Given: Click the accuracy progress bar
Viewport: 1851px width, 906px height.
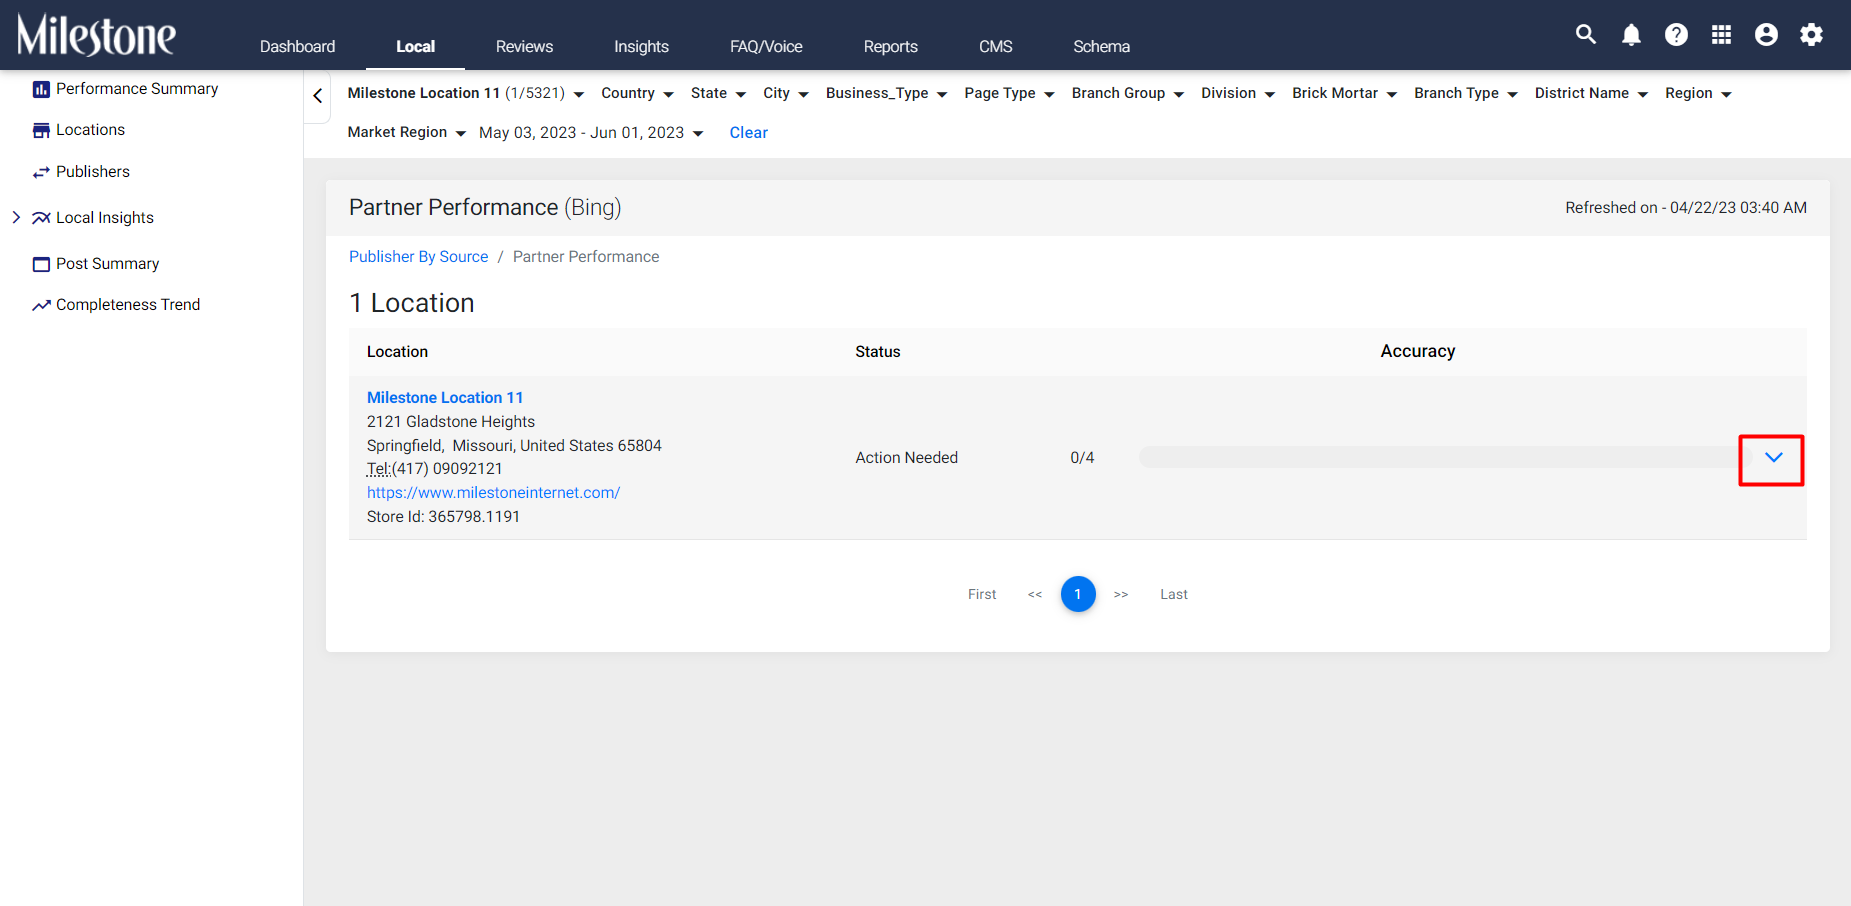Looking at the screenshot, I should click(1445, 458).
